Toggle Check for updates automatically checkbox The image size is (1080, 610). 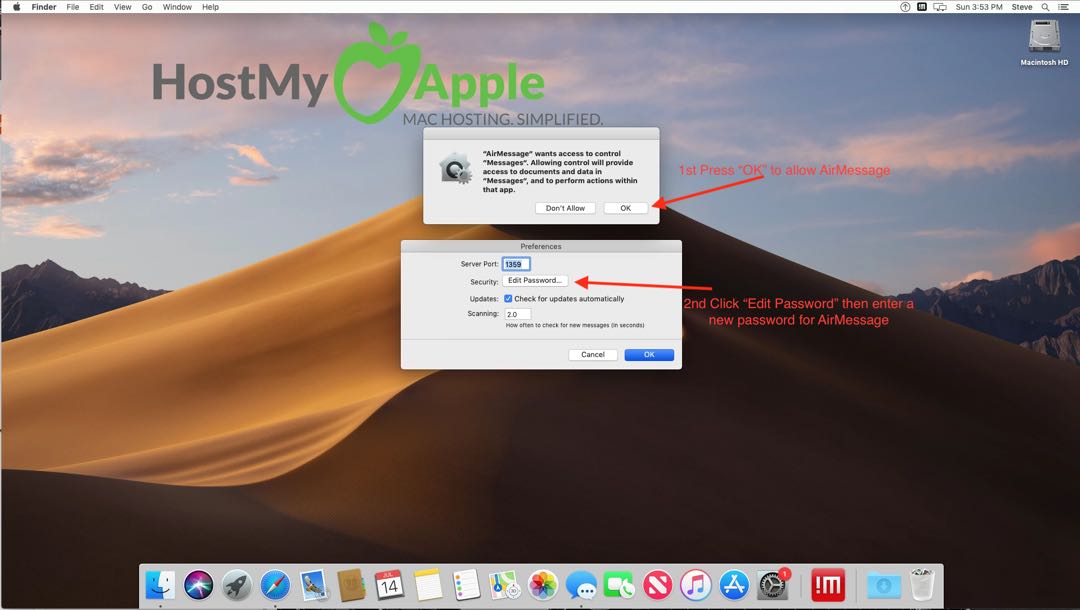[x=508, y=299]
